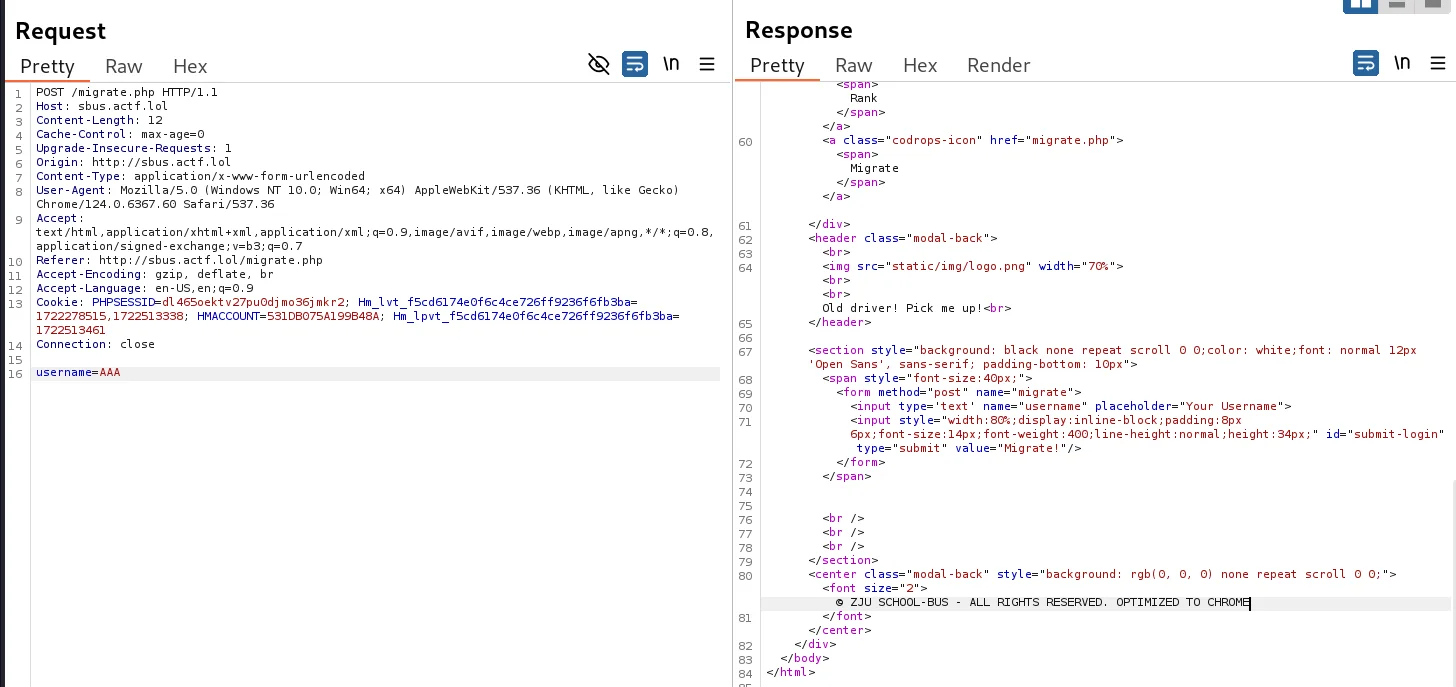Screen dimensions: 1456x687
Task: Click the ZJU SCHOOL-BUS footer line in Response
Action: (1042, 603)
